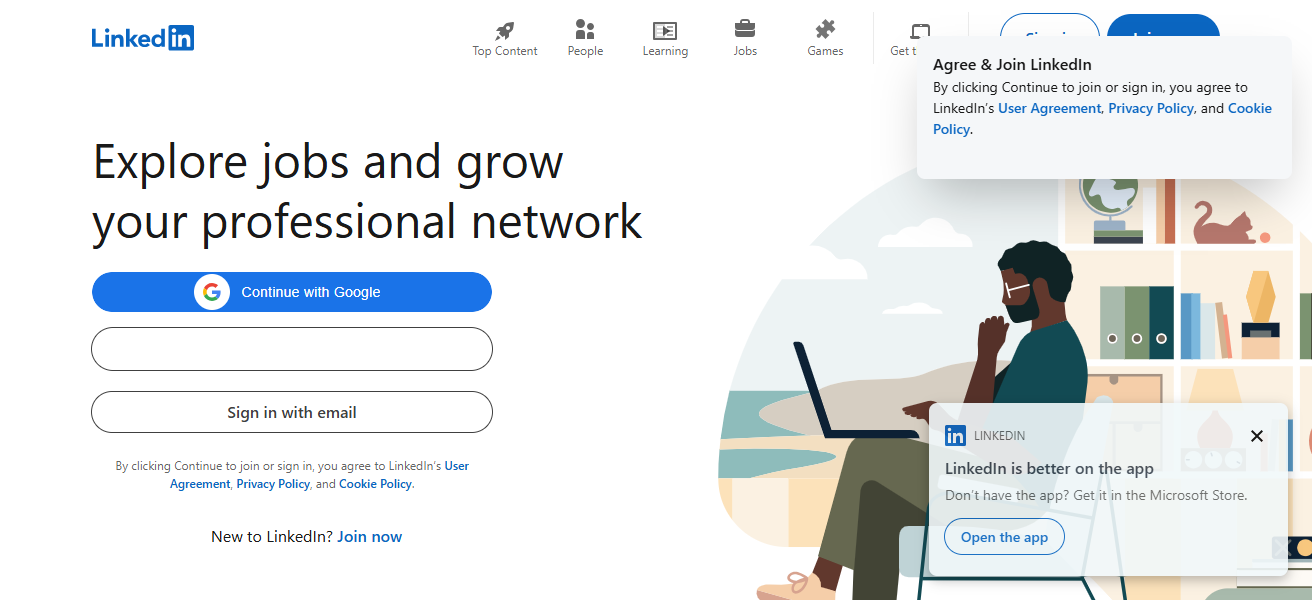Open Privacy Policy link under Sign in with email
1312x600 pixels.
coord(273,484)
